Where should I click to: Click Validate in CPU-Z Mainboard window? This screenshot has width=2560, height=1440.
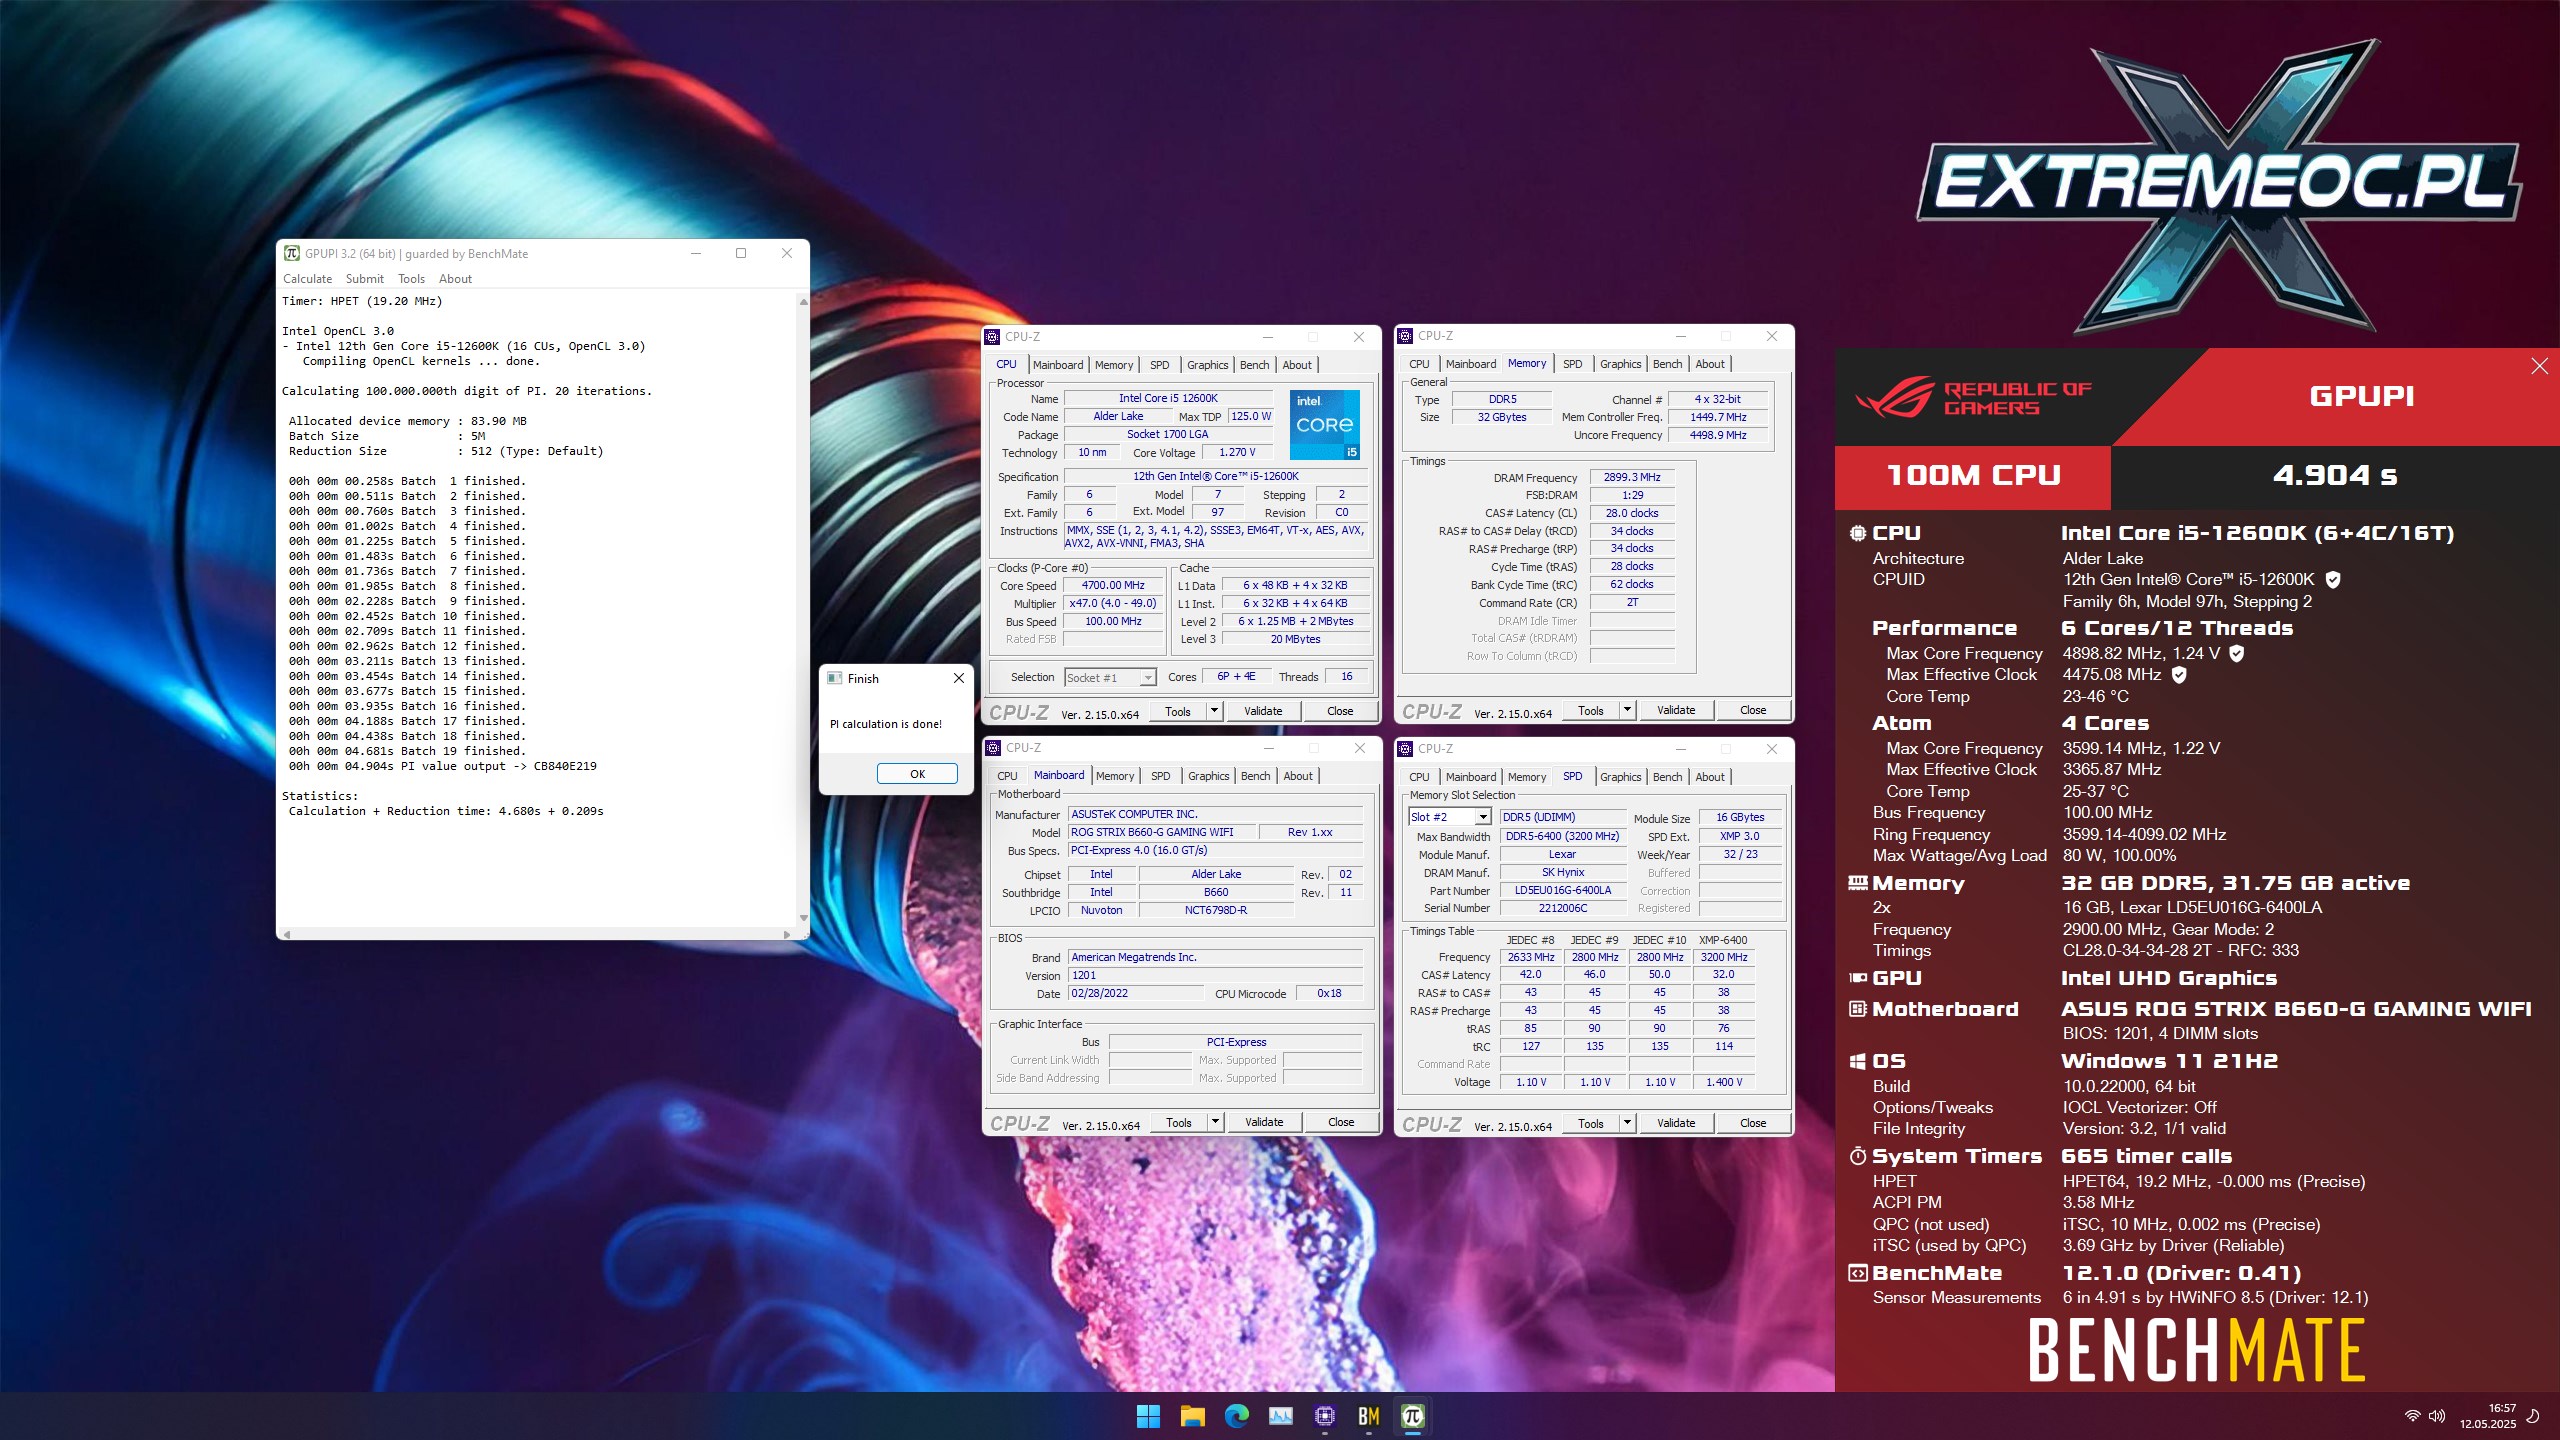coord(1264,1122)
